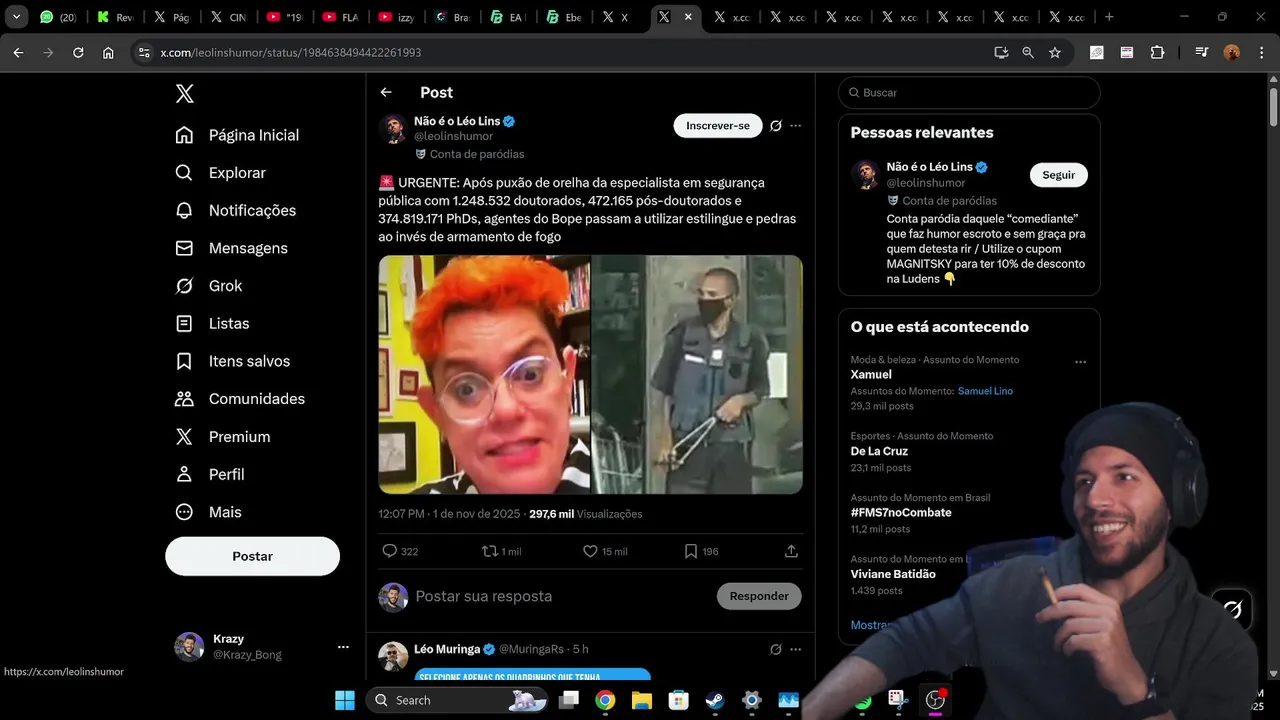This screenshot has height=720, width=1280.
Task: Click the Buscar search field
Action: (969, 92)
